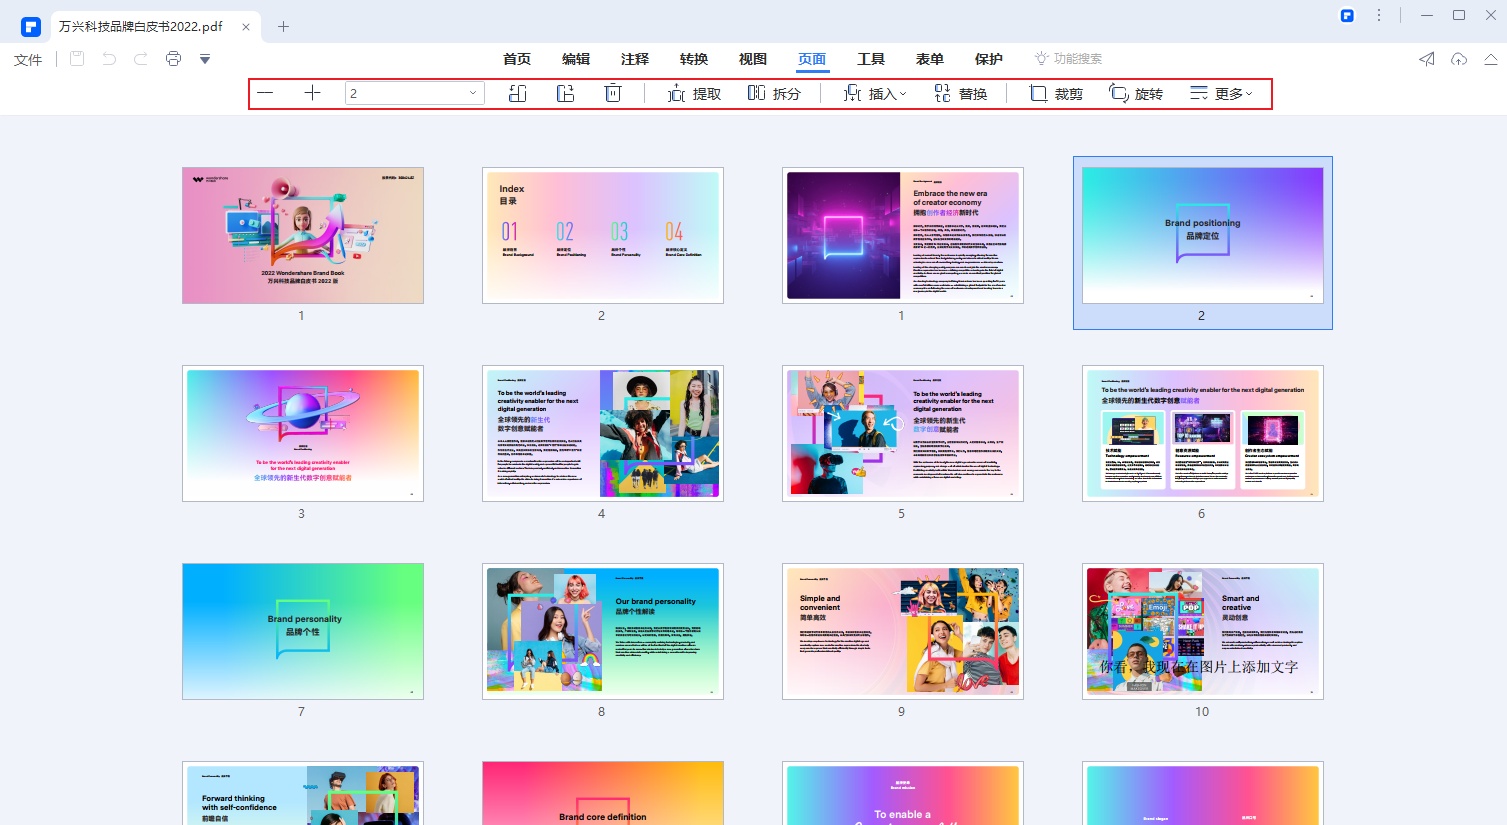Click the zoom in plus icon for thumbnails
Screen dimensions: 1507x825
312,93
